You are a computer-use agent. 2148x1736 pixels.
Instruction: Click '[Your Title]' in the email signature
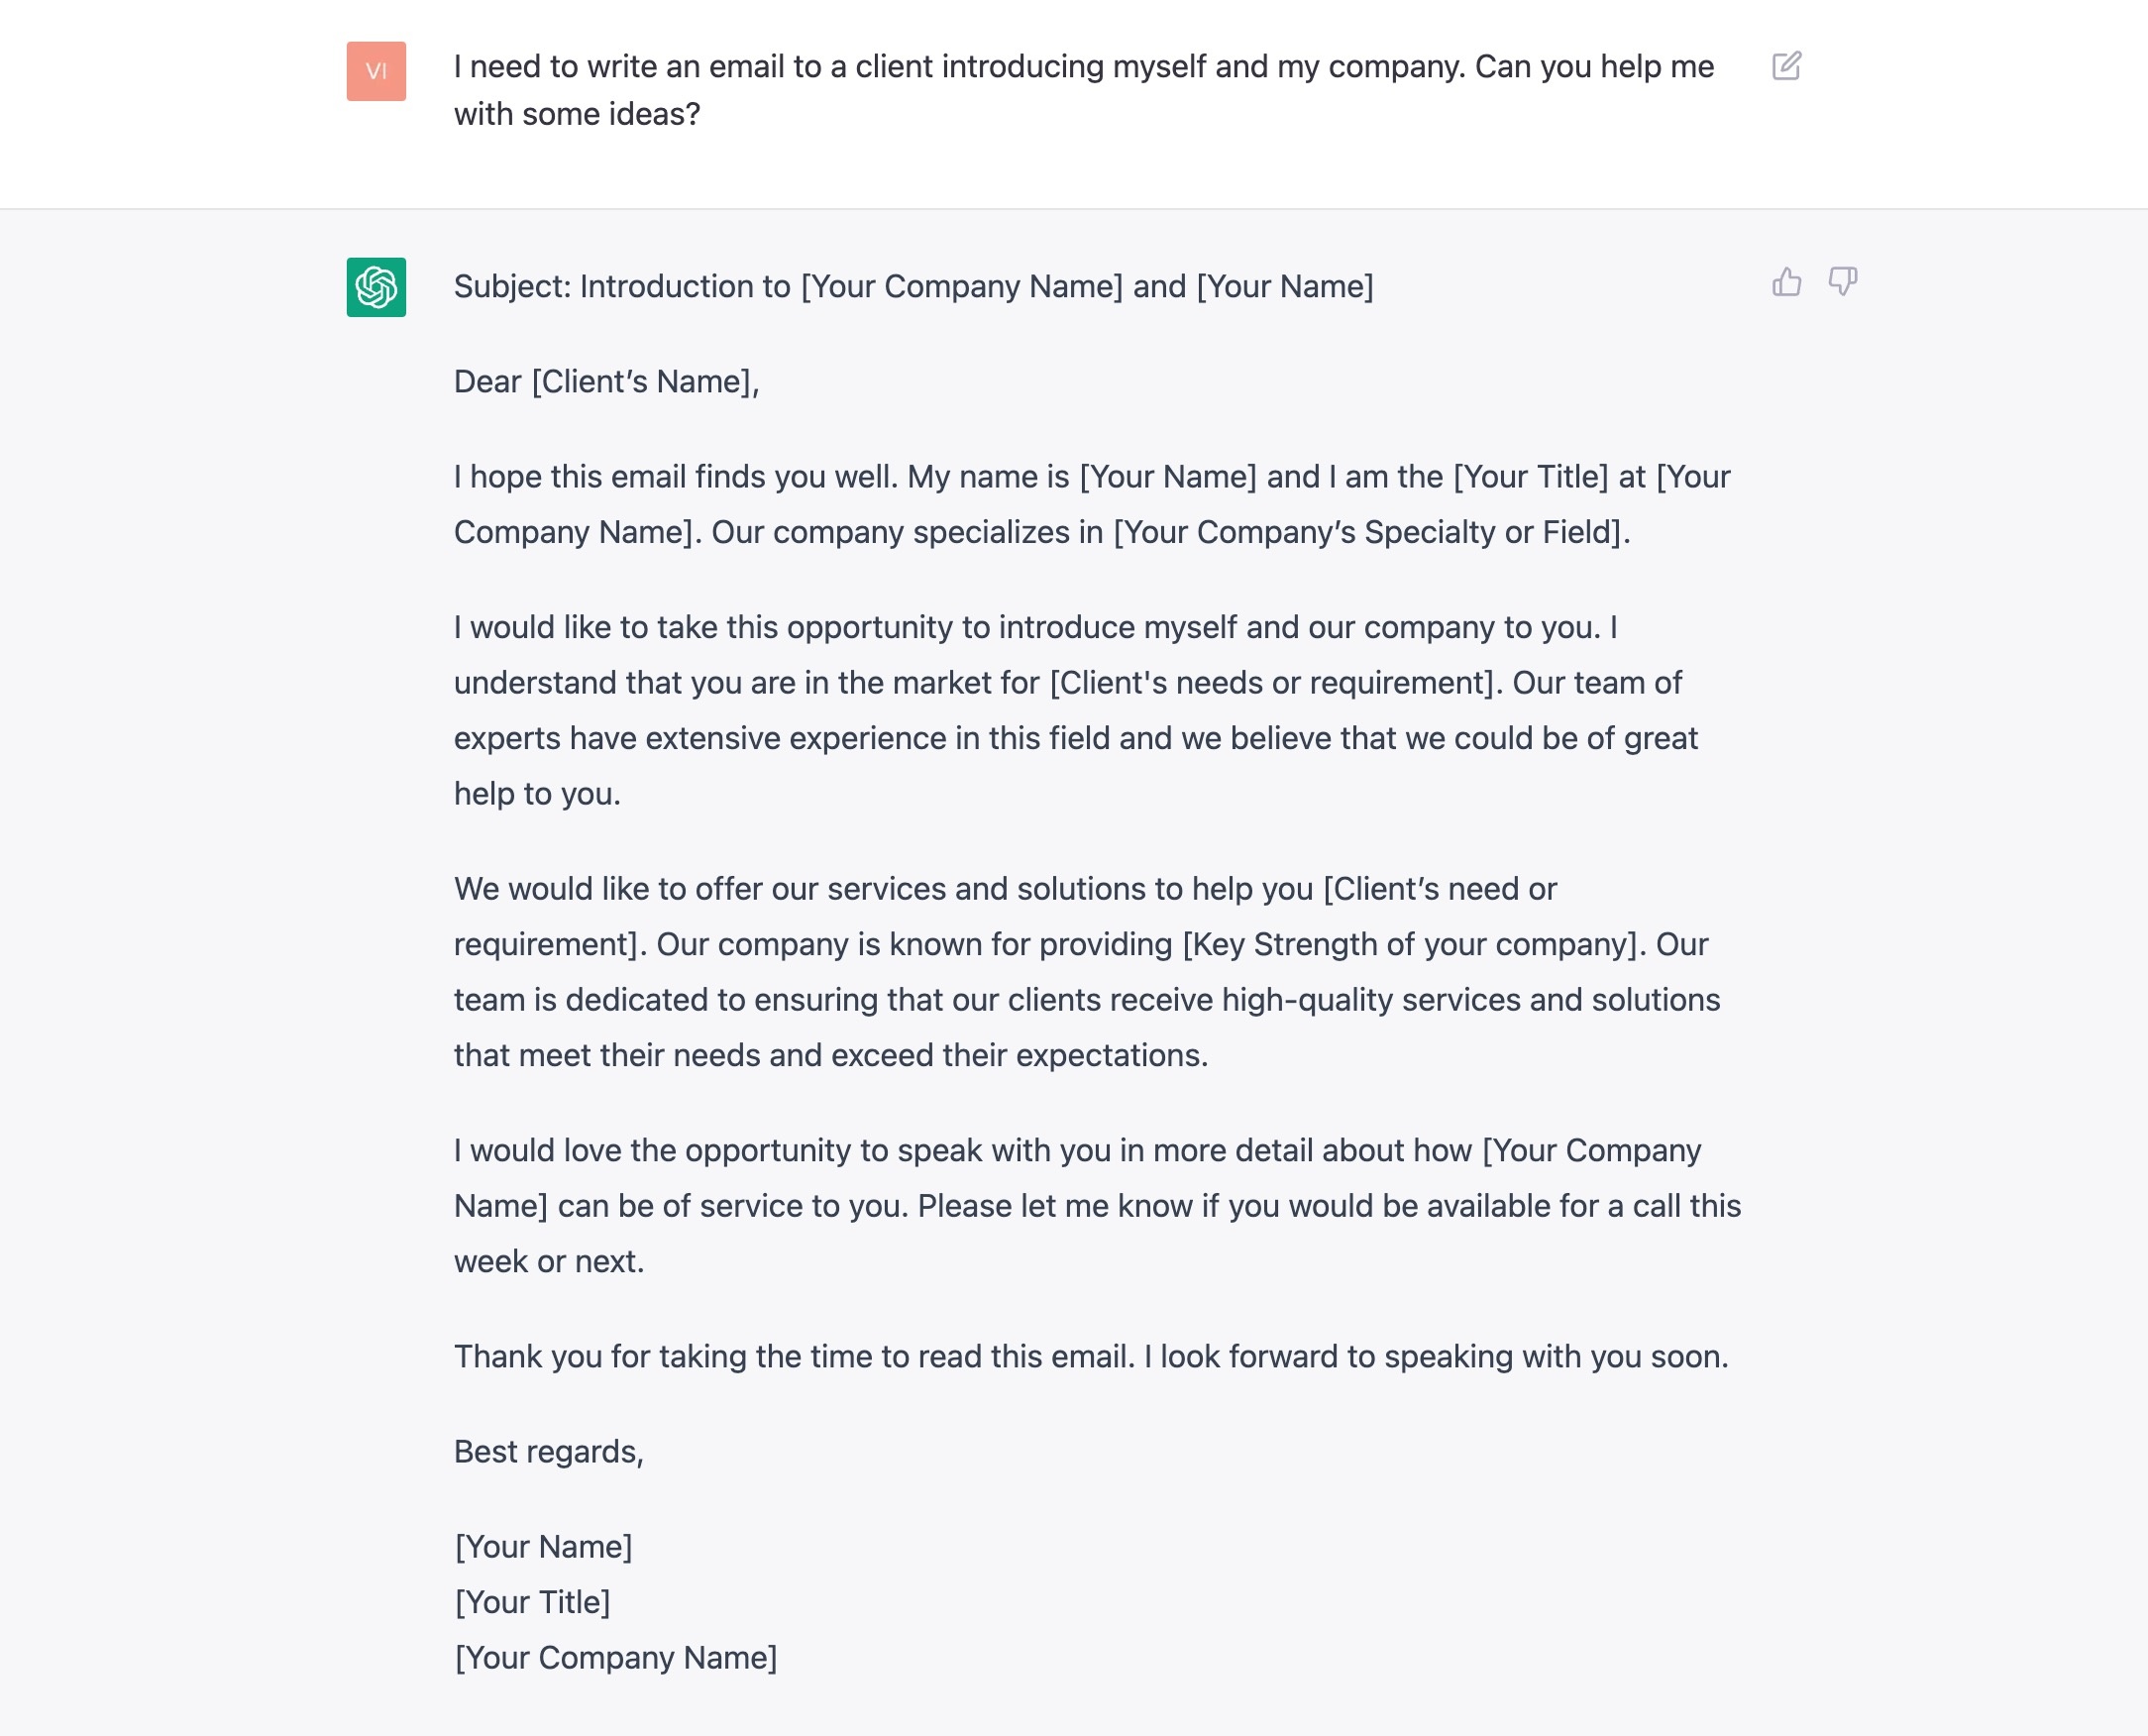click(x=533, y=1602)
